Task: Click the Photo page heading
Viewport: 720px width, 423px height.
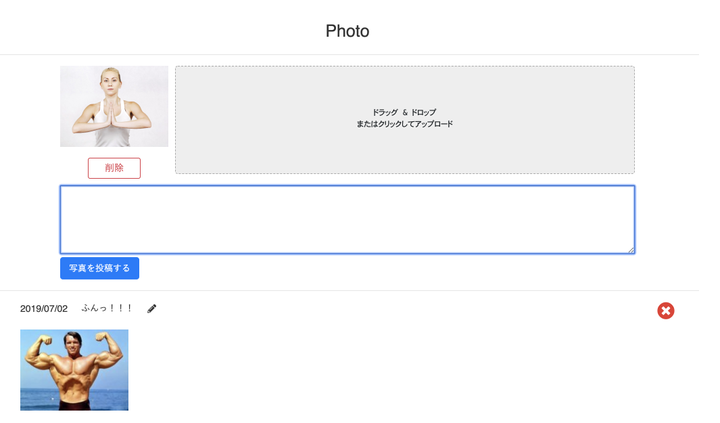Action: (348, 31)
